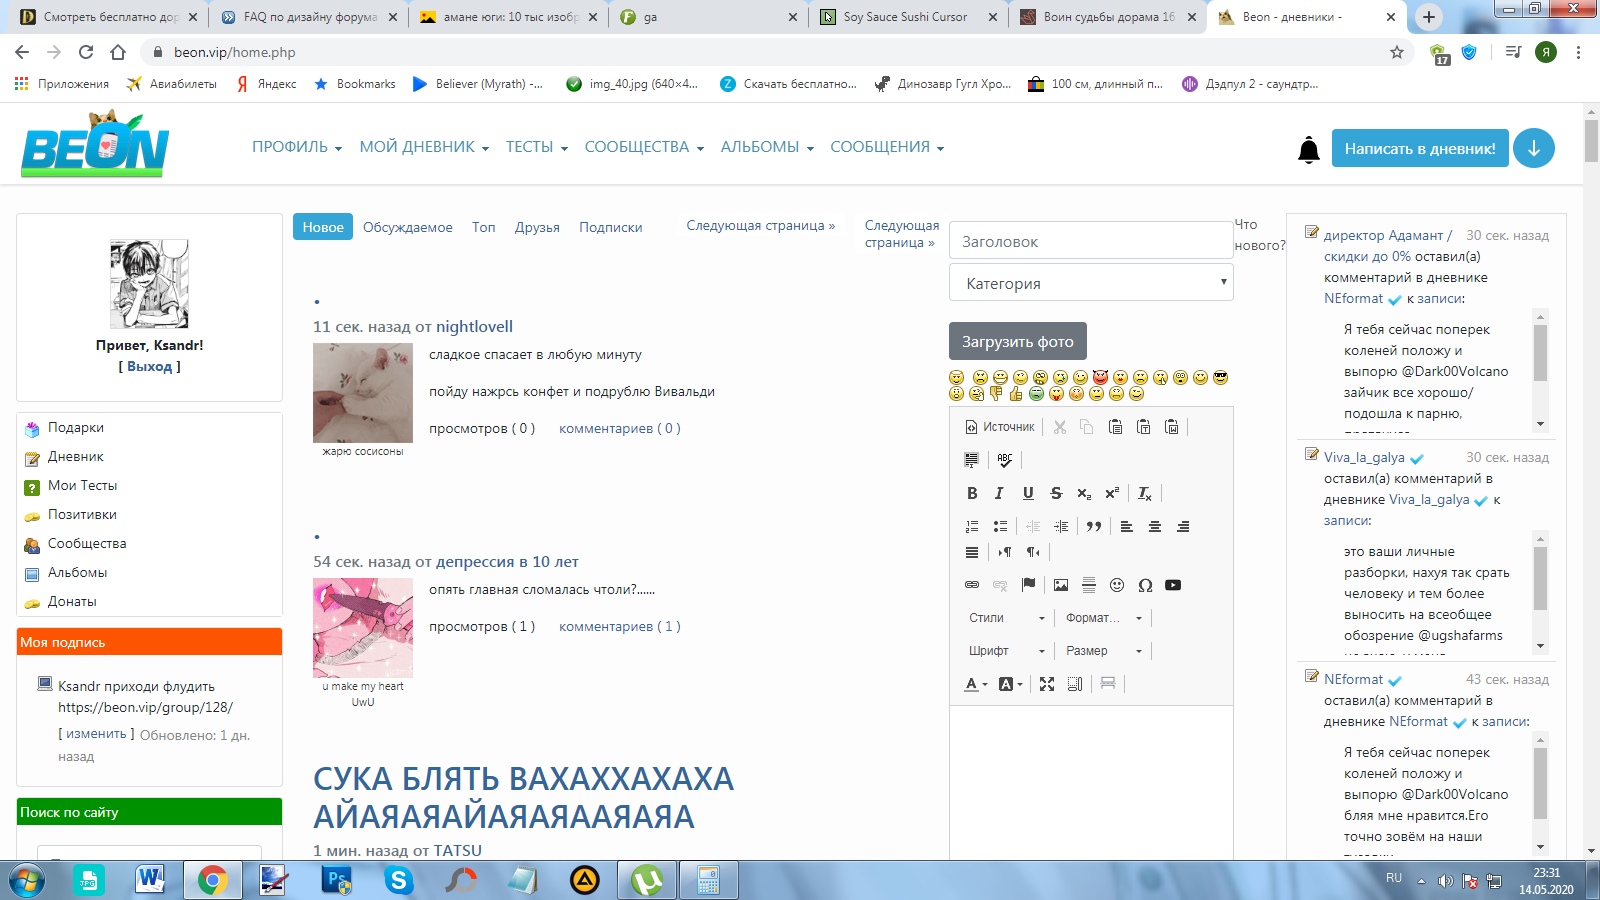Switch to the Друзья tab
This screenshot has height=900, width=1600.
pos(537,227)
